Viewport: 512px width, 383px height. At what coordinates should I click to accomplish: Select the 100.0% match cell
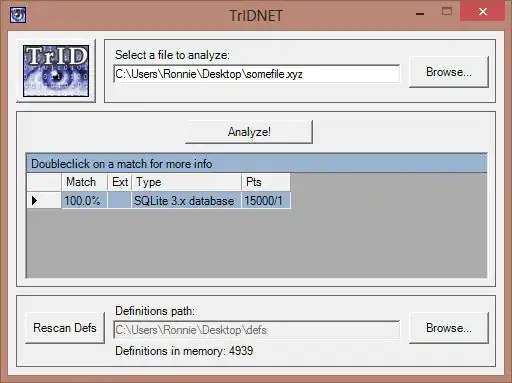click(x=84, y=201)
